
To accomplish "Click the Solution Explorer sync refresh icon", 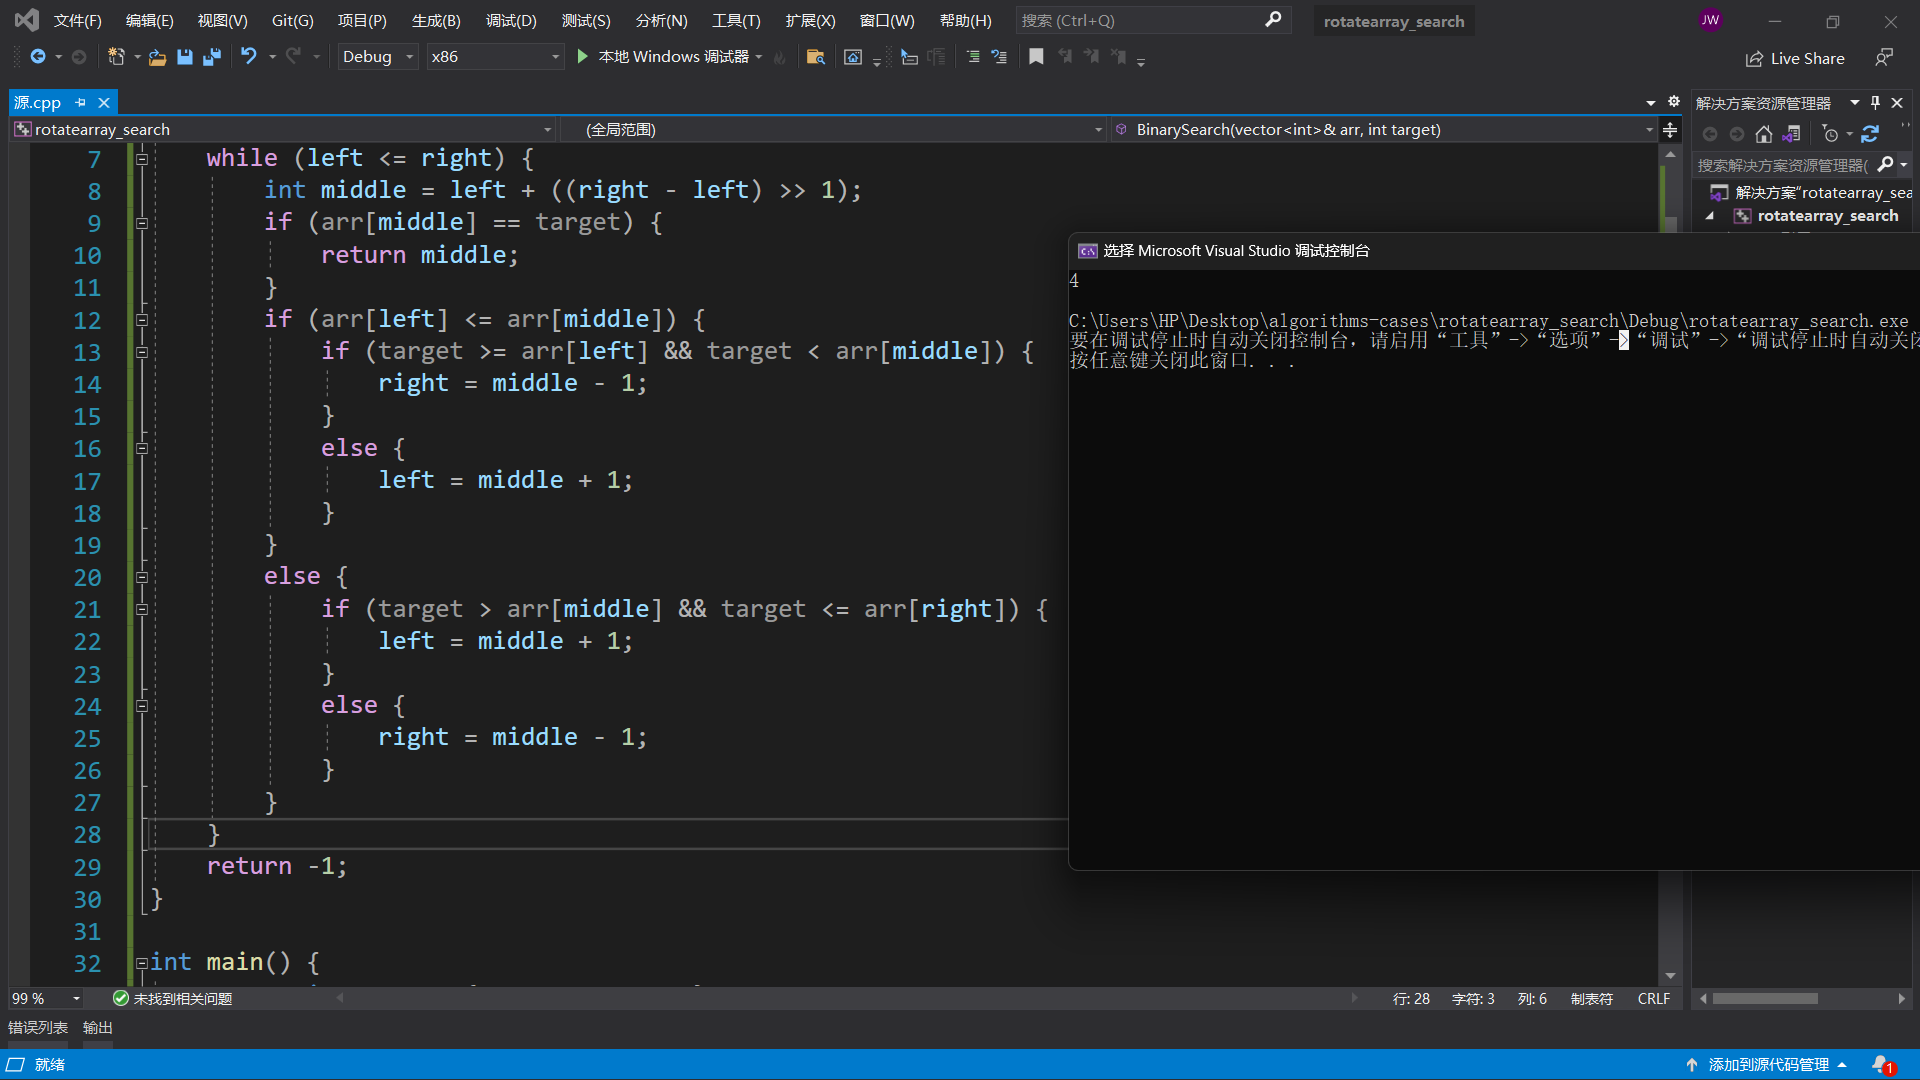I will (x=1870, y=134).
